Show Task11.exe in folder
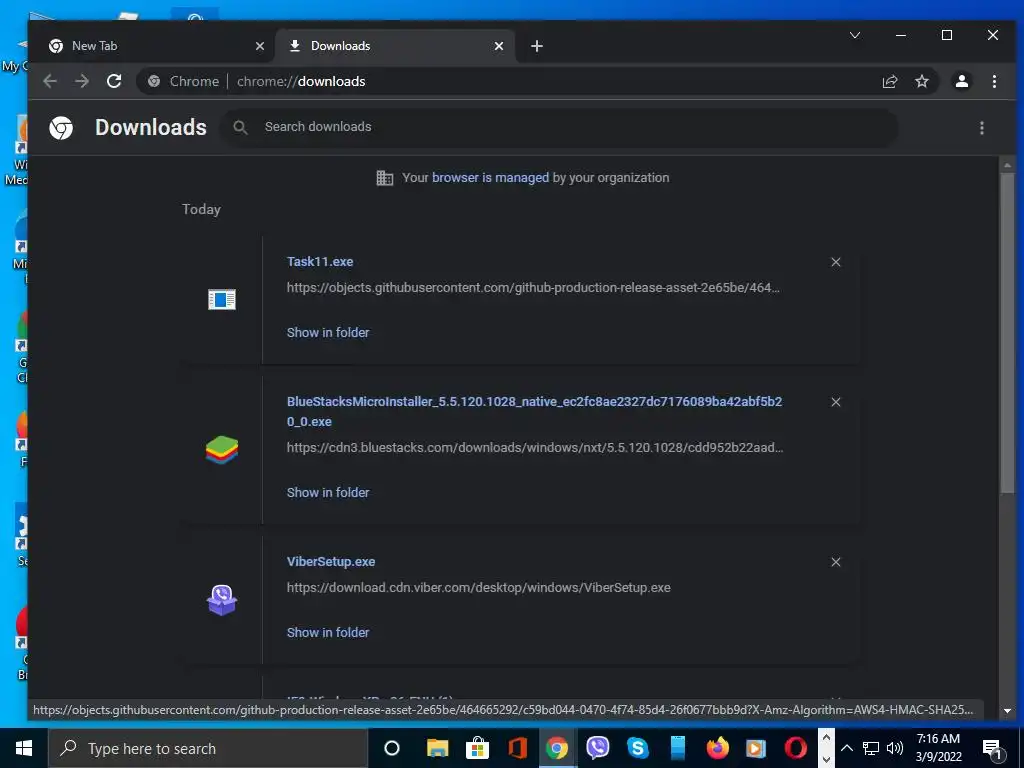The width and height of the screenshot is (1024, 768). tap(328, 332)
